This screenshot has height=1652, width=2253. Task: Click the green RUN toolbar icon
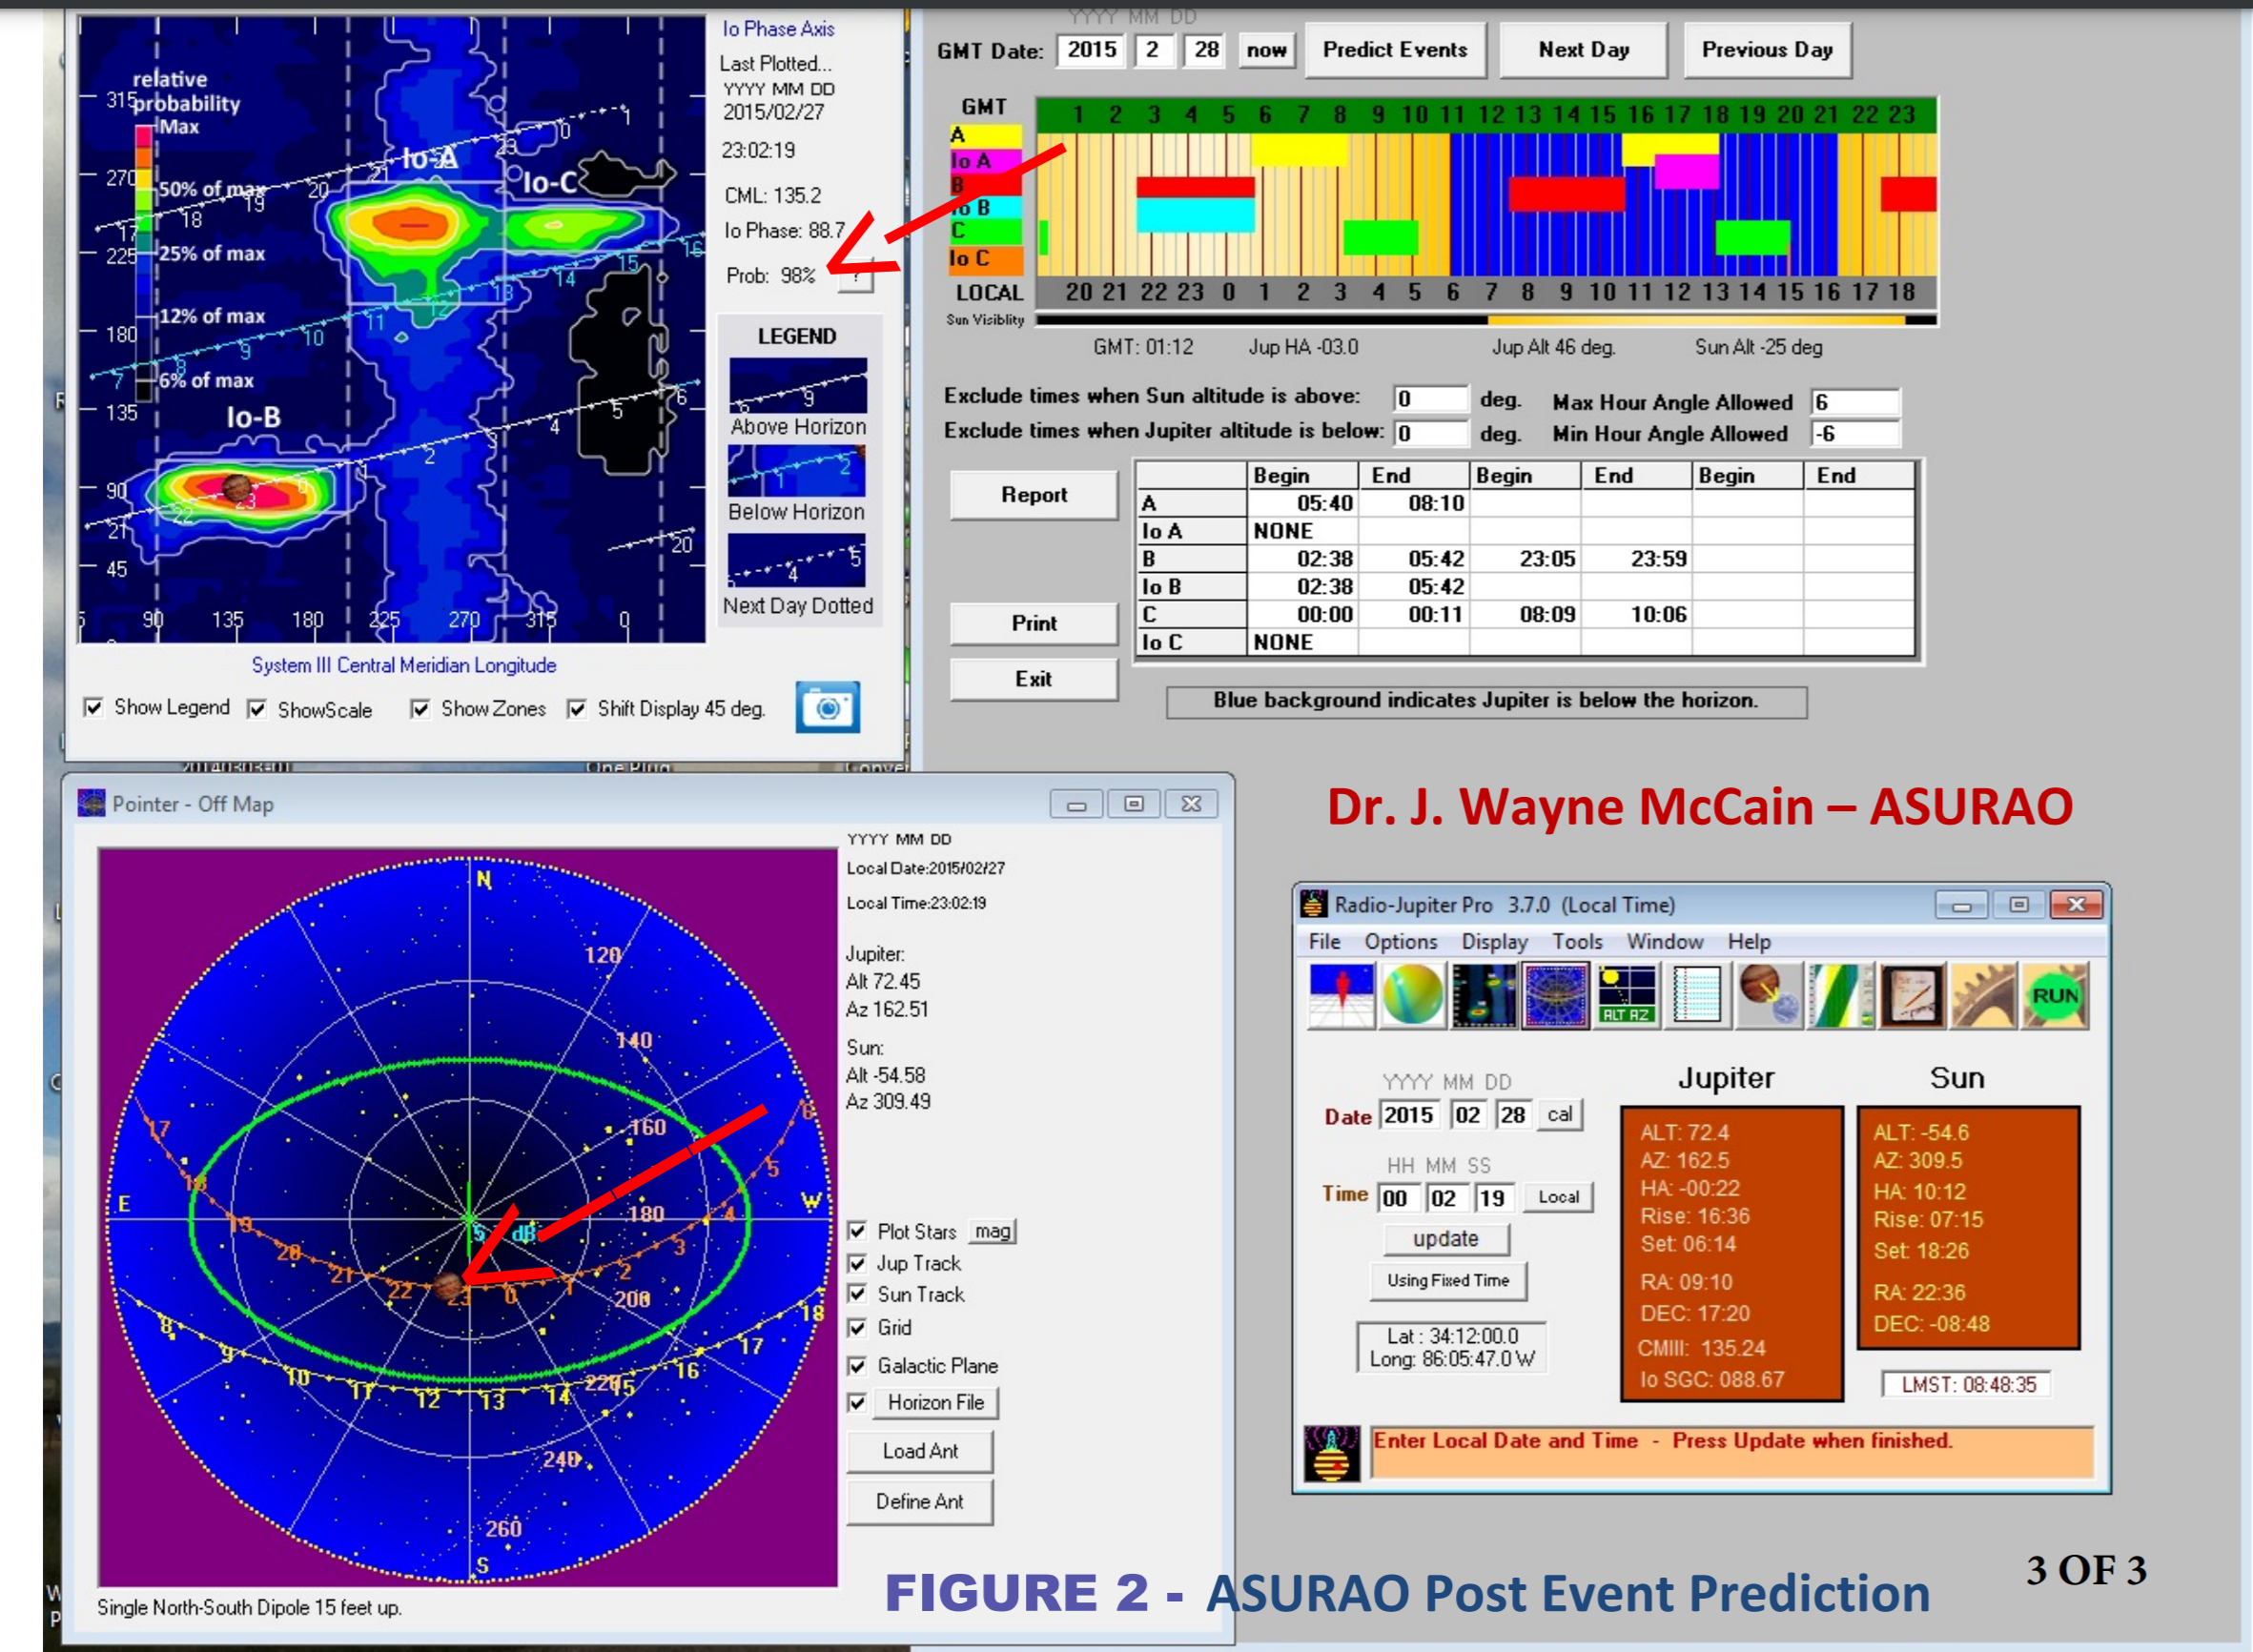pyautogui.click(x=2053, y=995)
